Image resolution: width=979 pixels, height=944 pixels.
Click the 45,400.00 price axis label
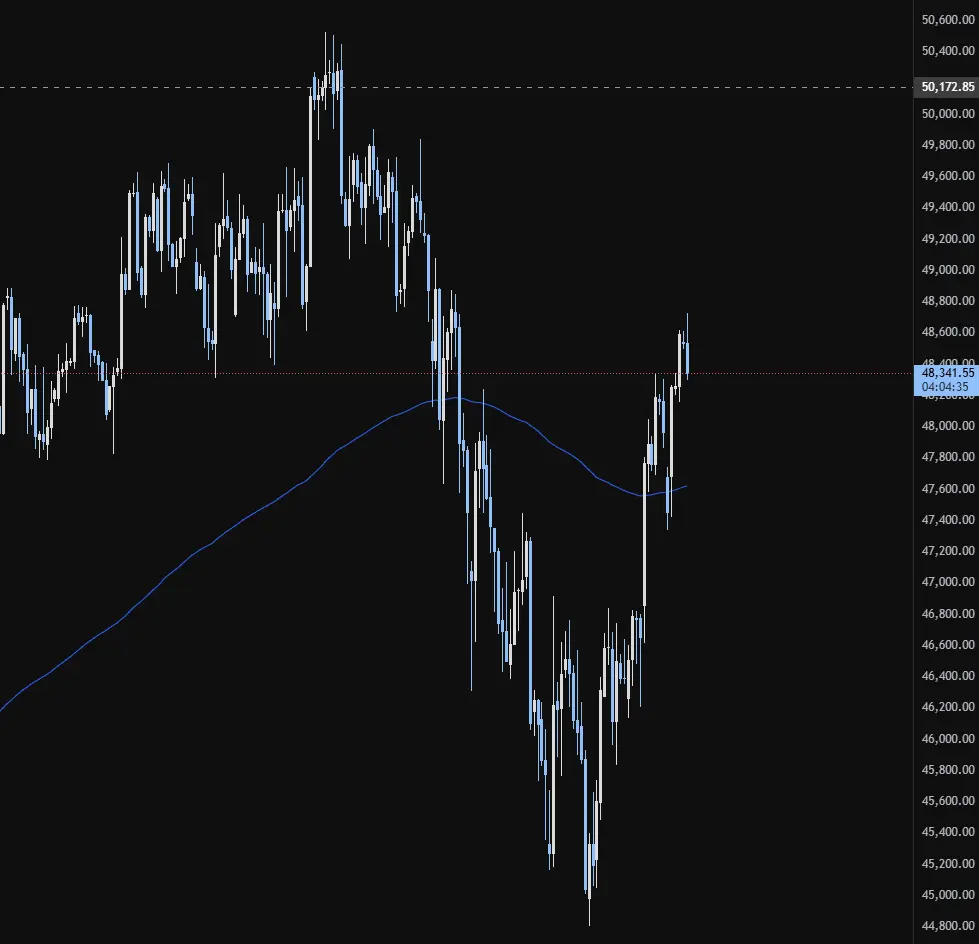point(947,832)
